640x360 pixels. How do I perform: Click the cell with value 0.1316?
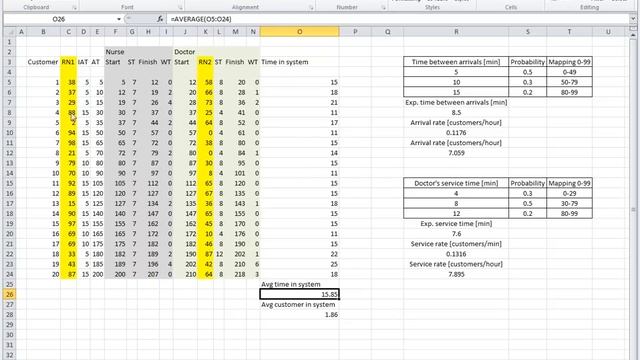point(456,254)
